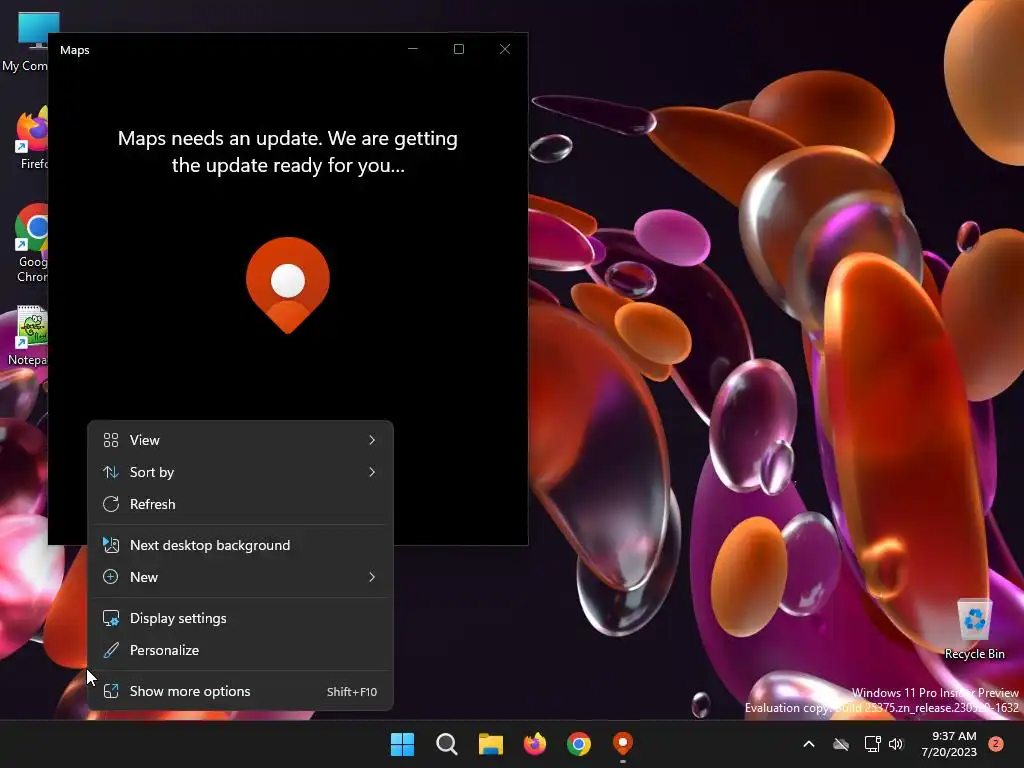Click the Maps title bar text
This screenshot has width=1024, height=768.
pos(74,50)
